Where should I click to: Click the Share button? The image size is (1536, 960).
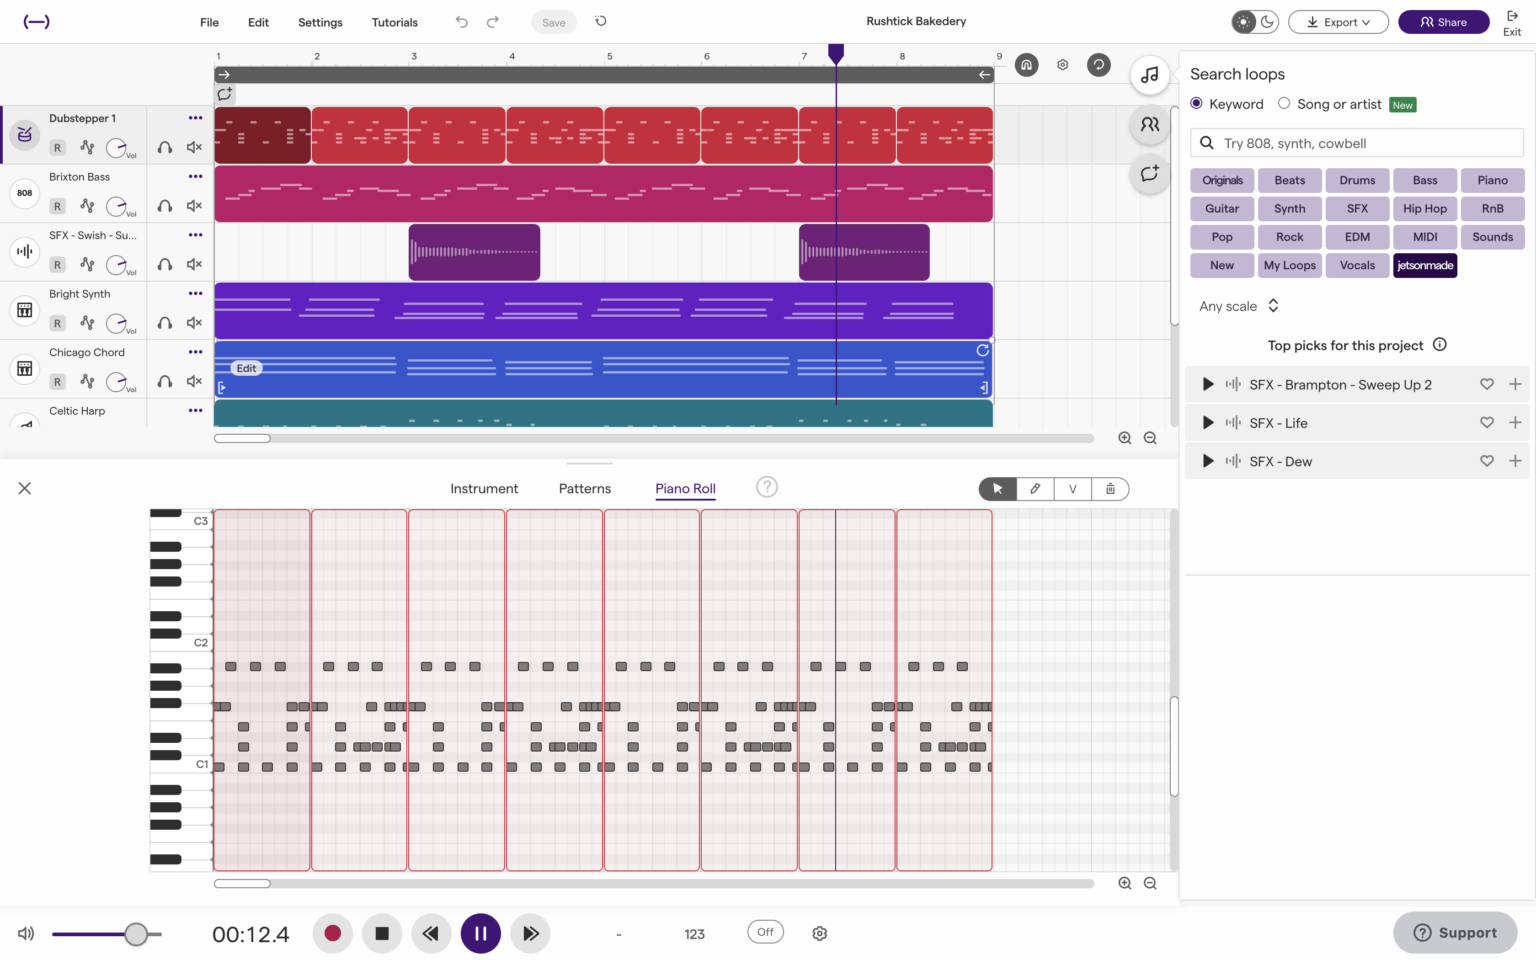point(1443,21)
